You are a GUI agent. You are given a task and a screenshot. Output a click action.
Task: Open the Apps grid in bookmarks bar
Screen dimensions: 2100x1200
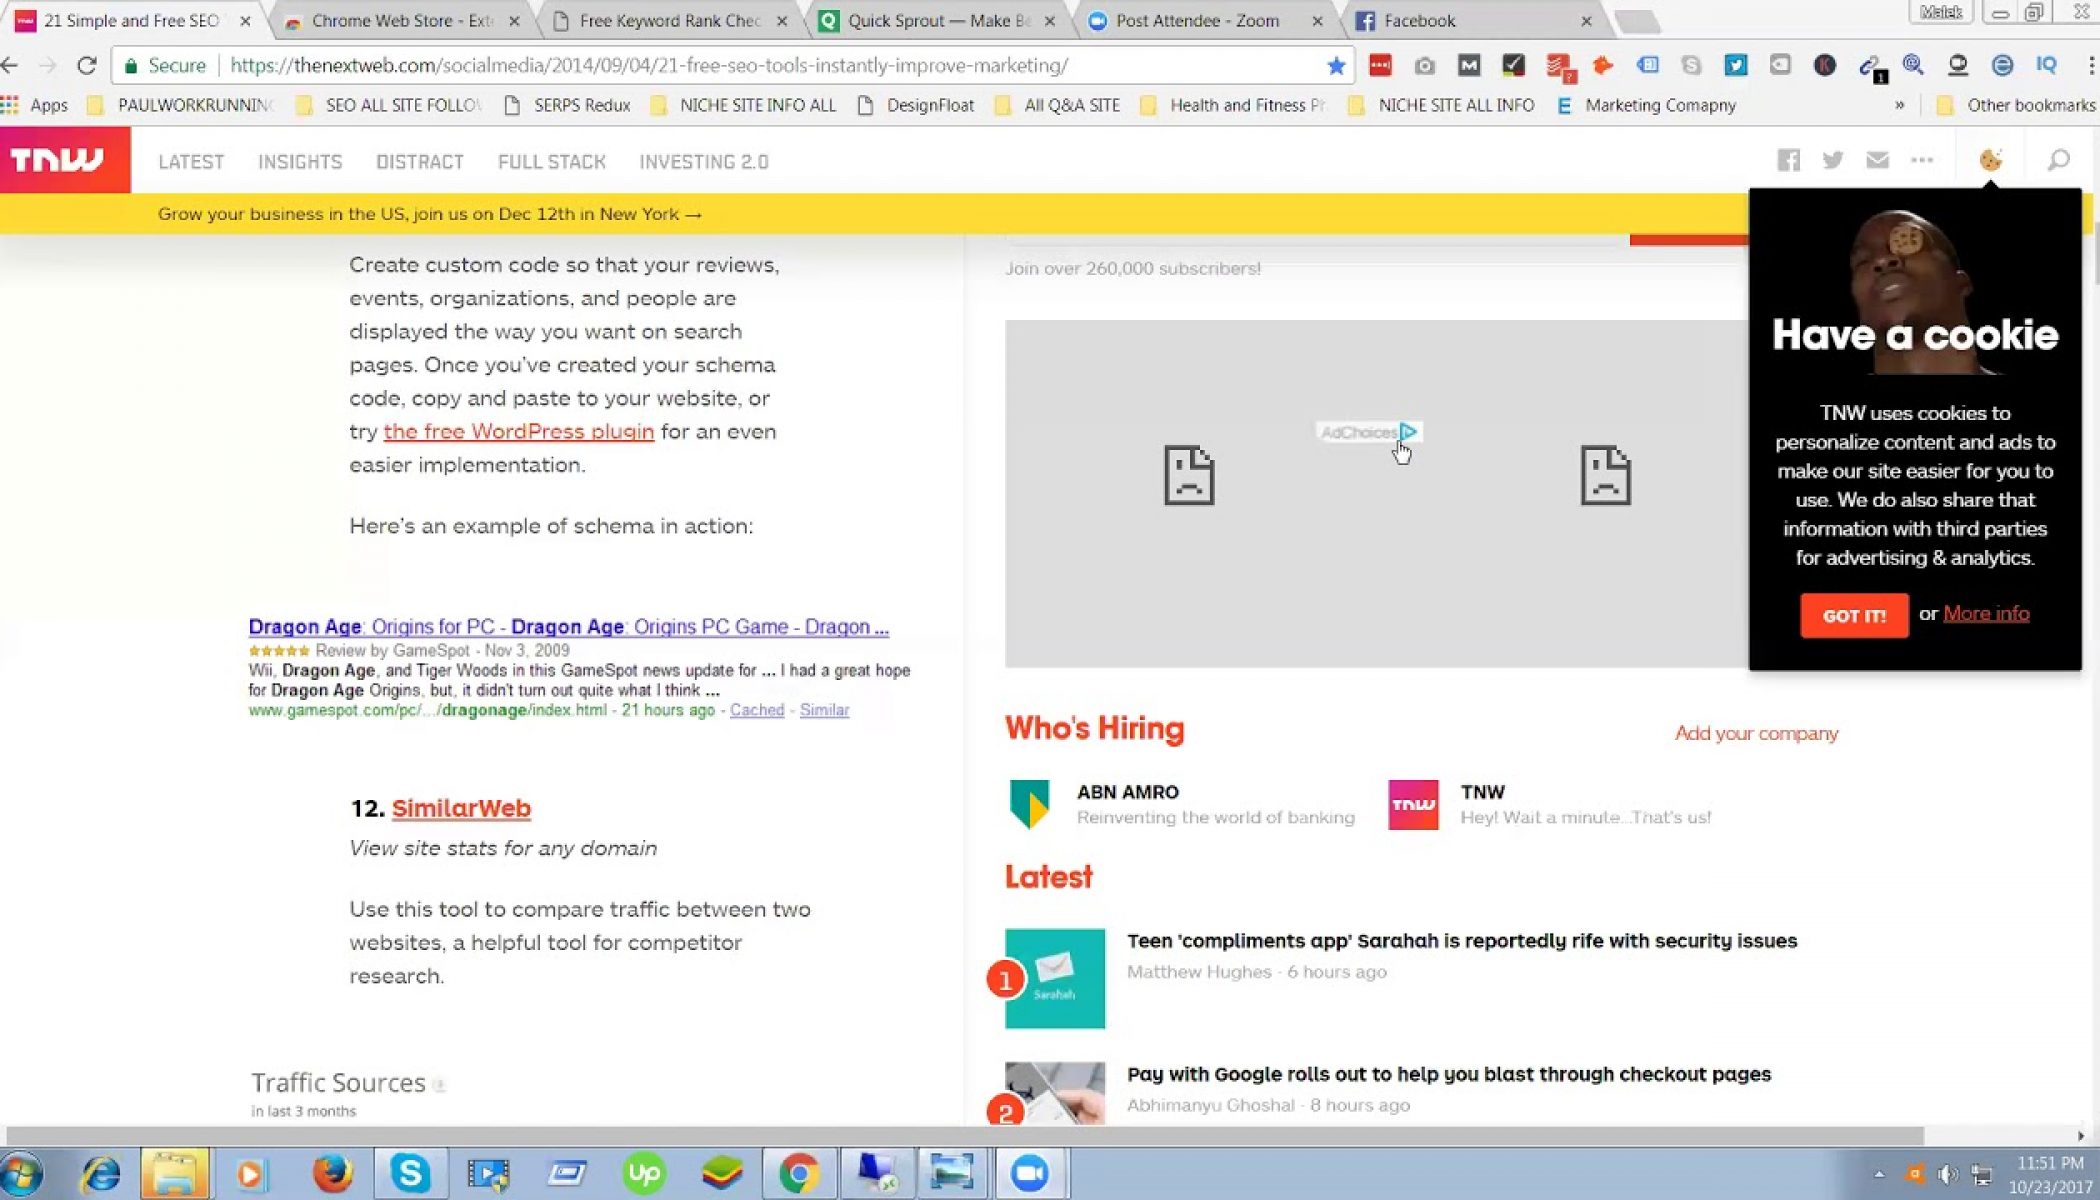click(35, 105)
